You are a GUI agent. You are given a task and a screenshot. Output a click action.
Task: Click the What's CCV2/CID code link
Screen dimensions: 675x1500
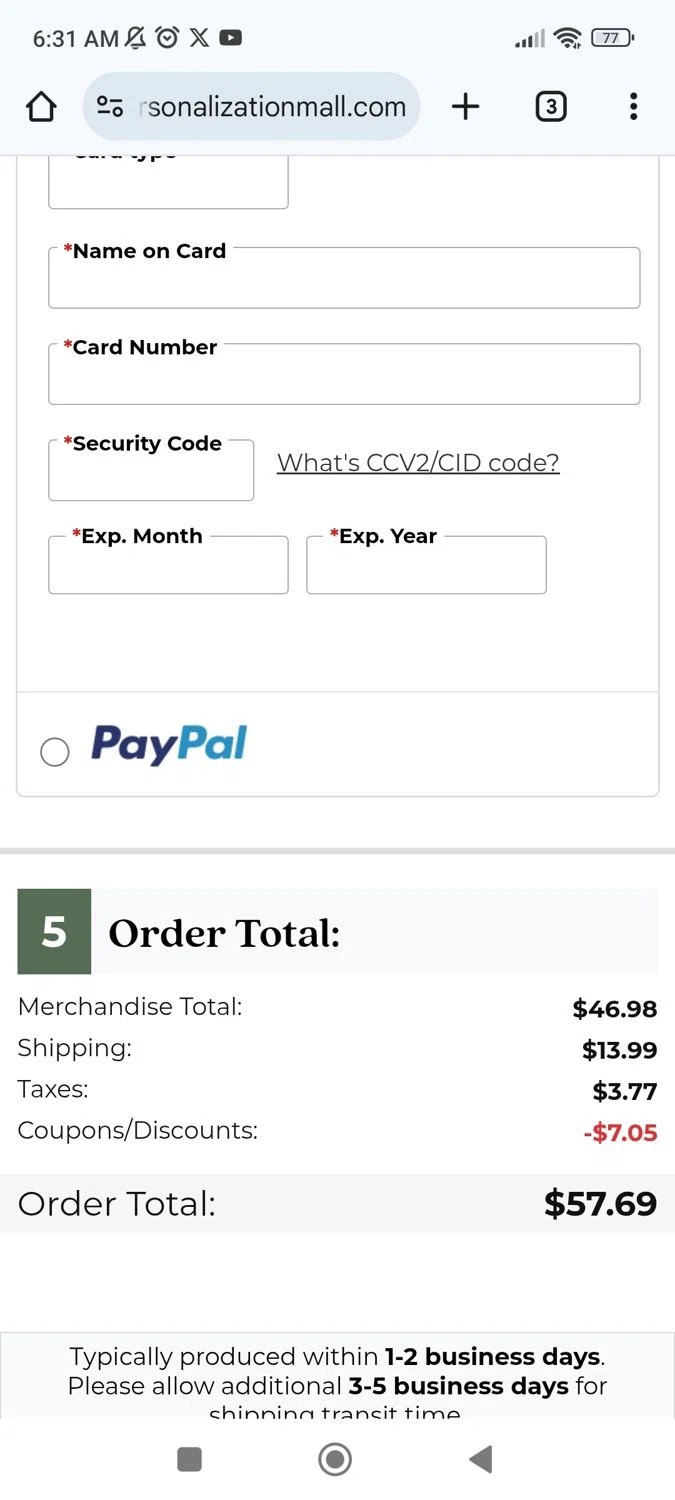click(x=418, y=463)
